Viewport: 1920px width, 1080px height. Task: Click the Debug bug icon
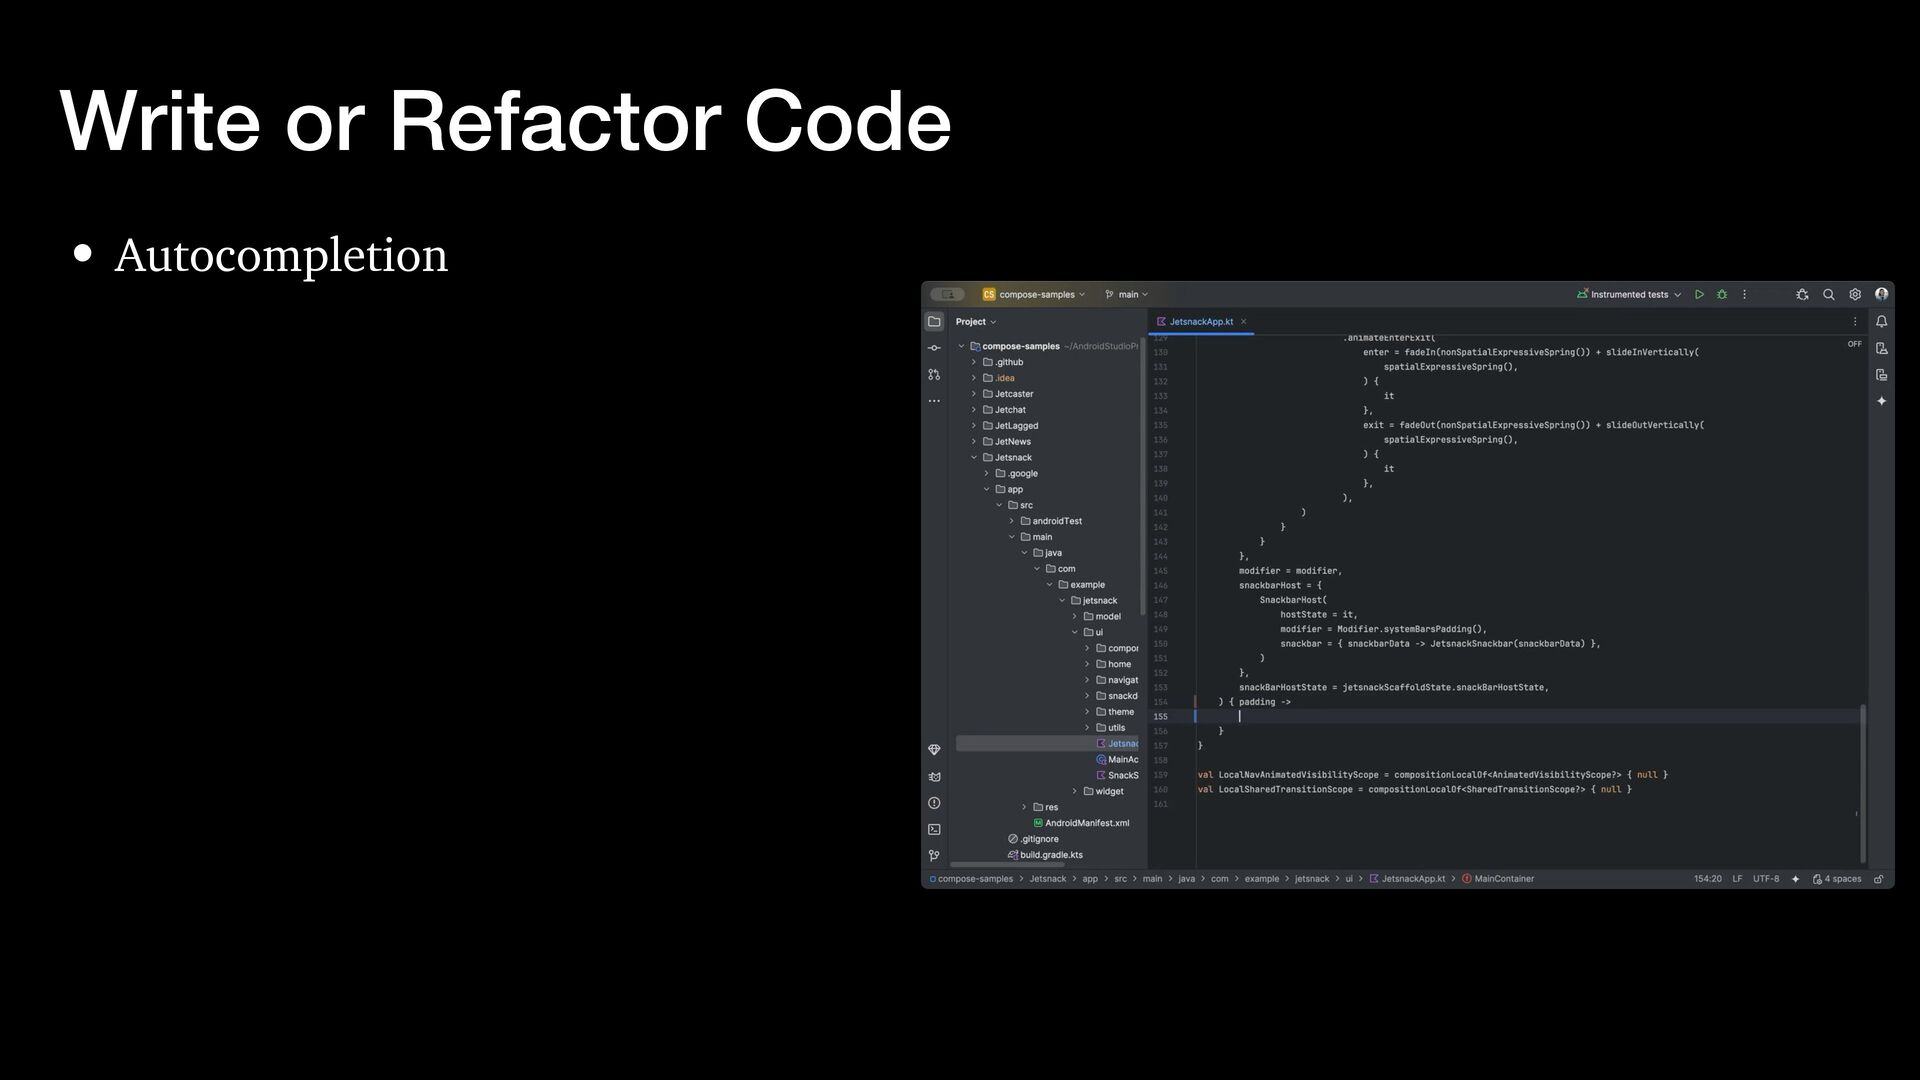pyautogui.click(x=1722, y=295)
